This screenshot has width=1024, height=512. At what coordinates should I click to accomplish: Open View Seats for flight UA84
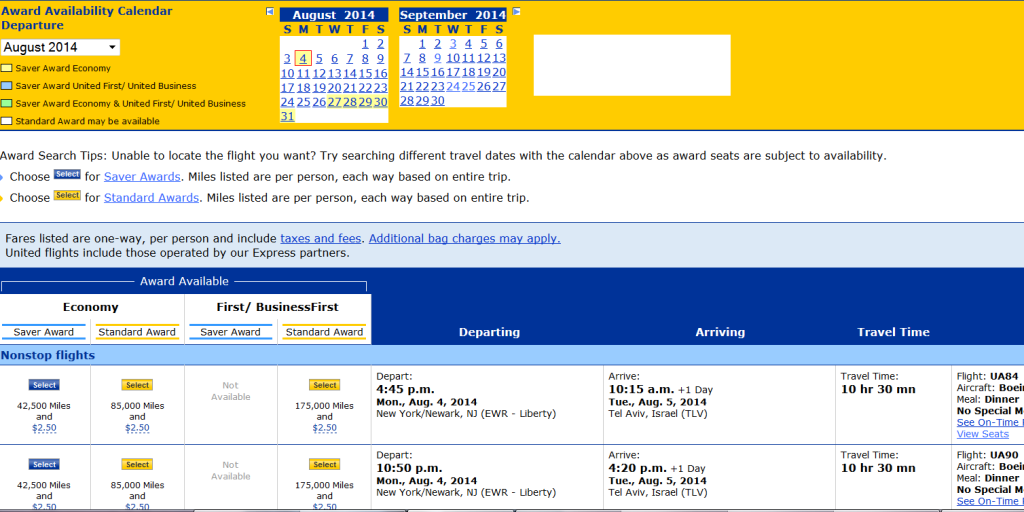click(983, 434)
